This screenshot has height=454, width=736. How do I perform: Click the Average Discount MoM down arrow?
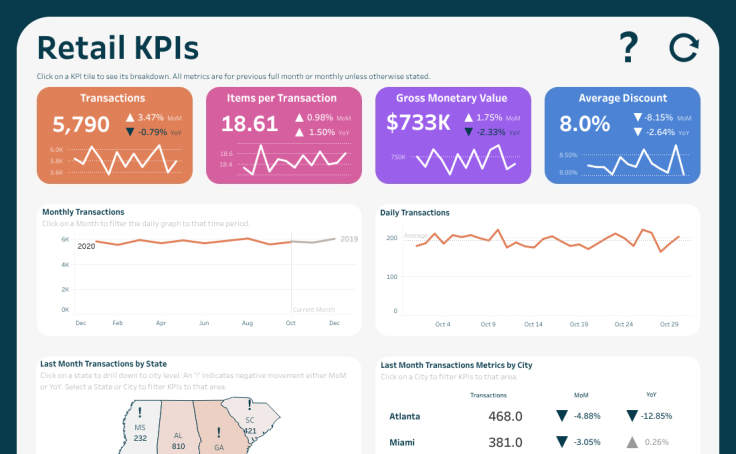[x=637, y=117]
